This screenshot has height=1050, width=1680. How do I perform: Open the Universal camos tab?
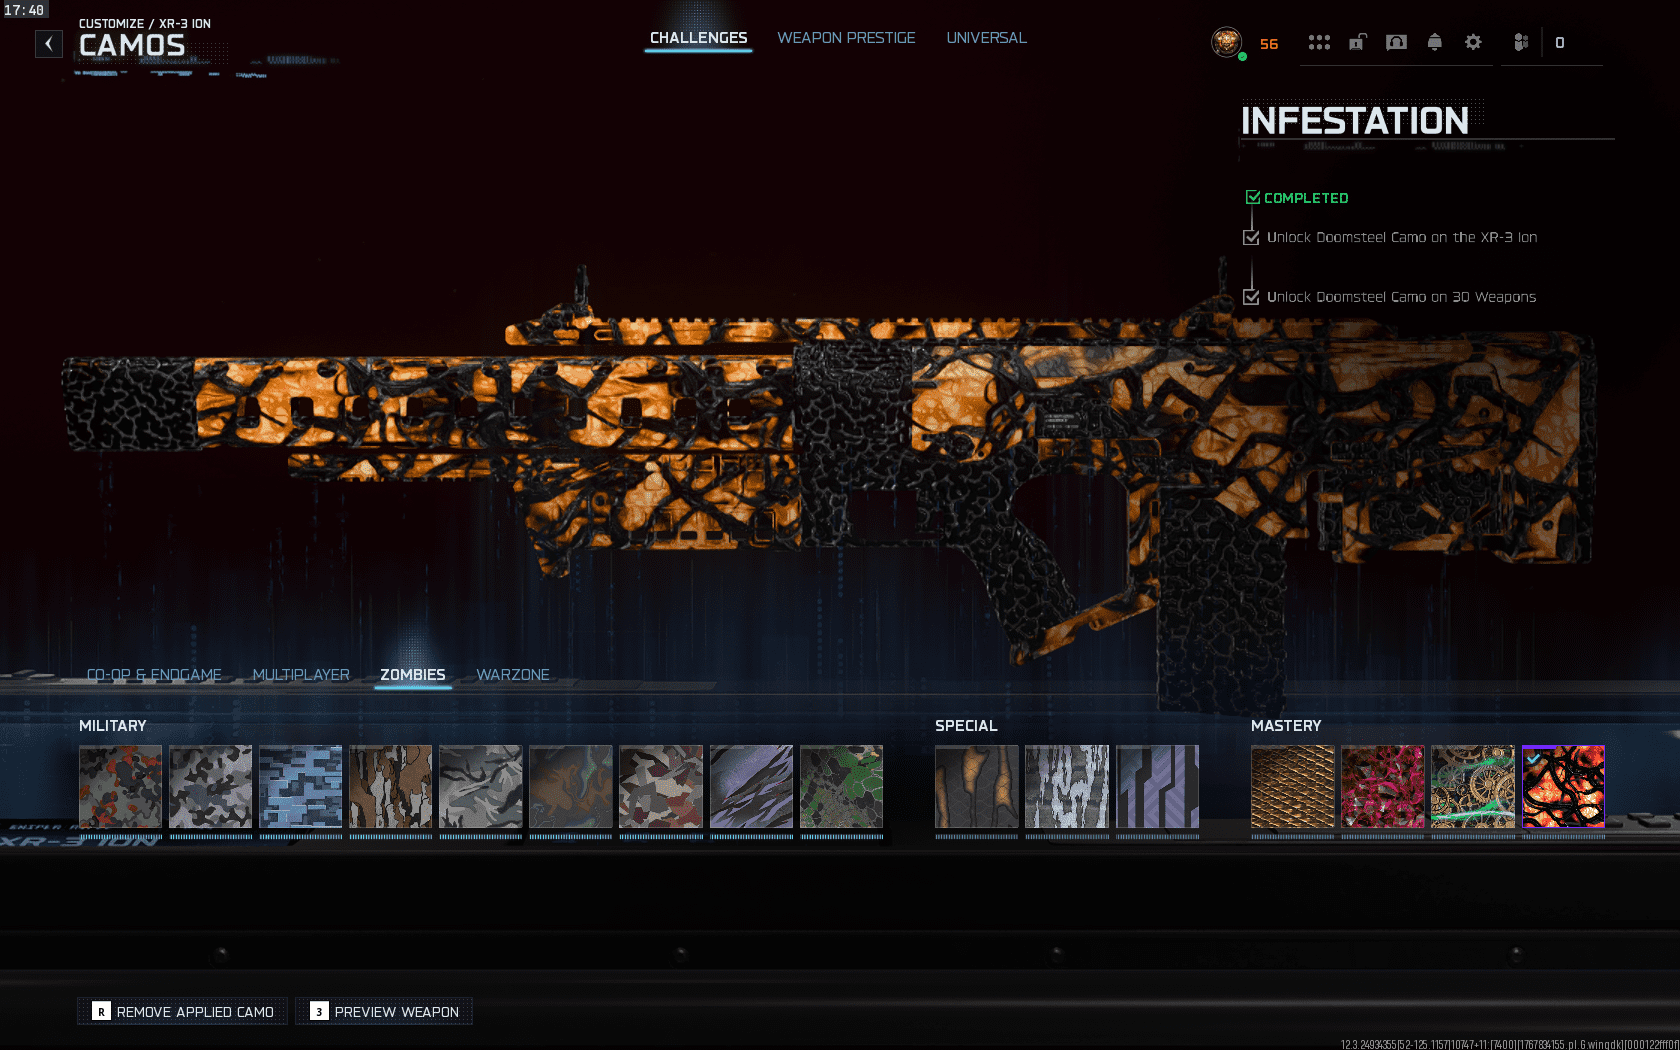click(986, 38)
